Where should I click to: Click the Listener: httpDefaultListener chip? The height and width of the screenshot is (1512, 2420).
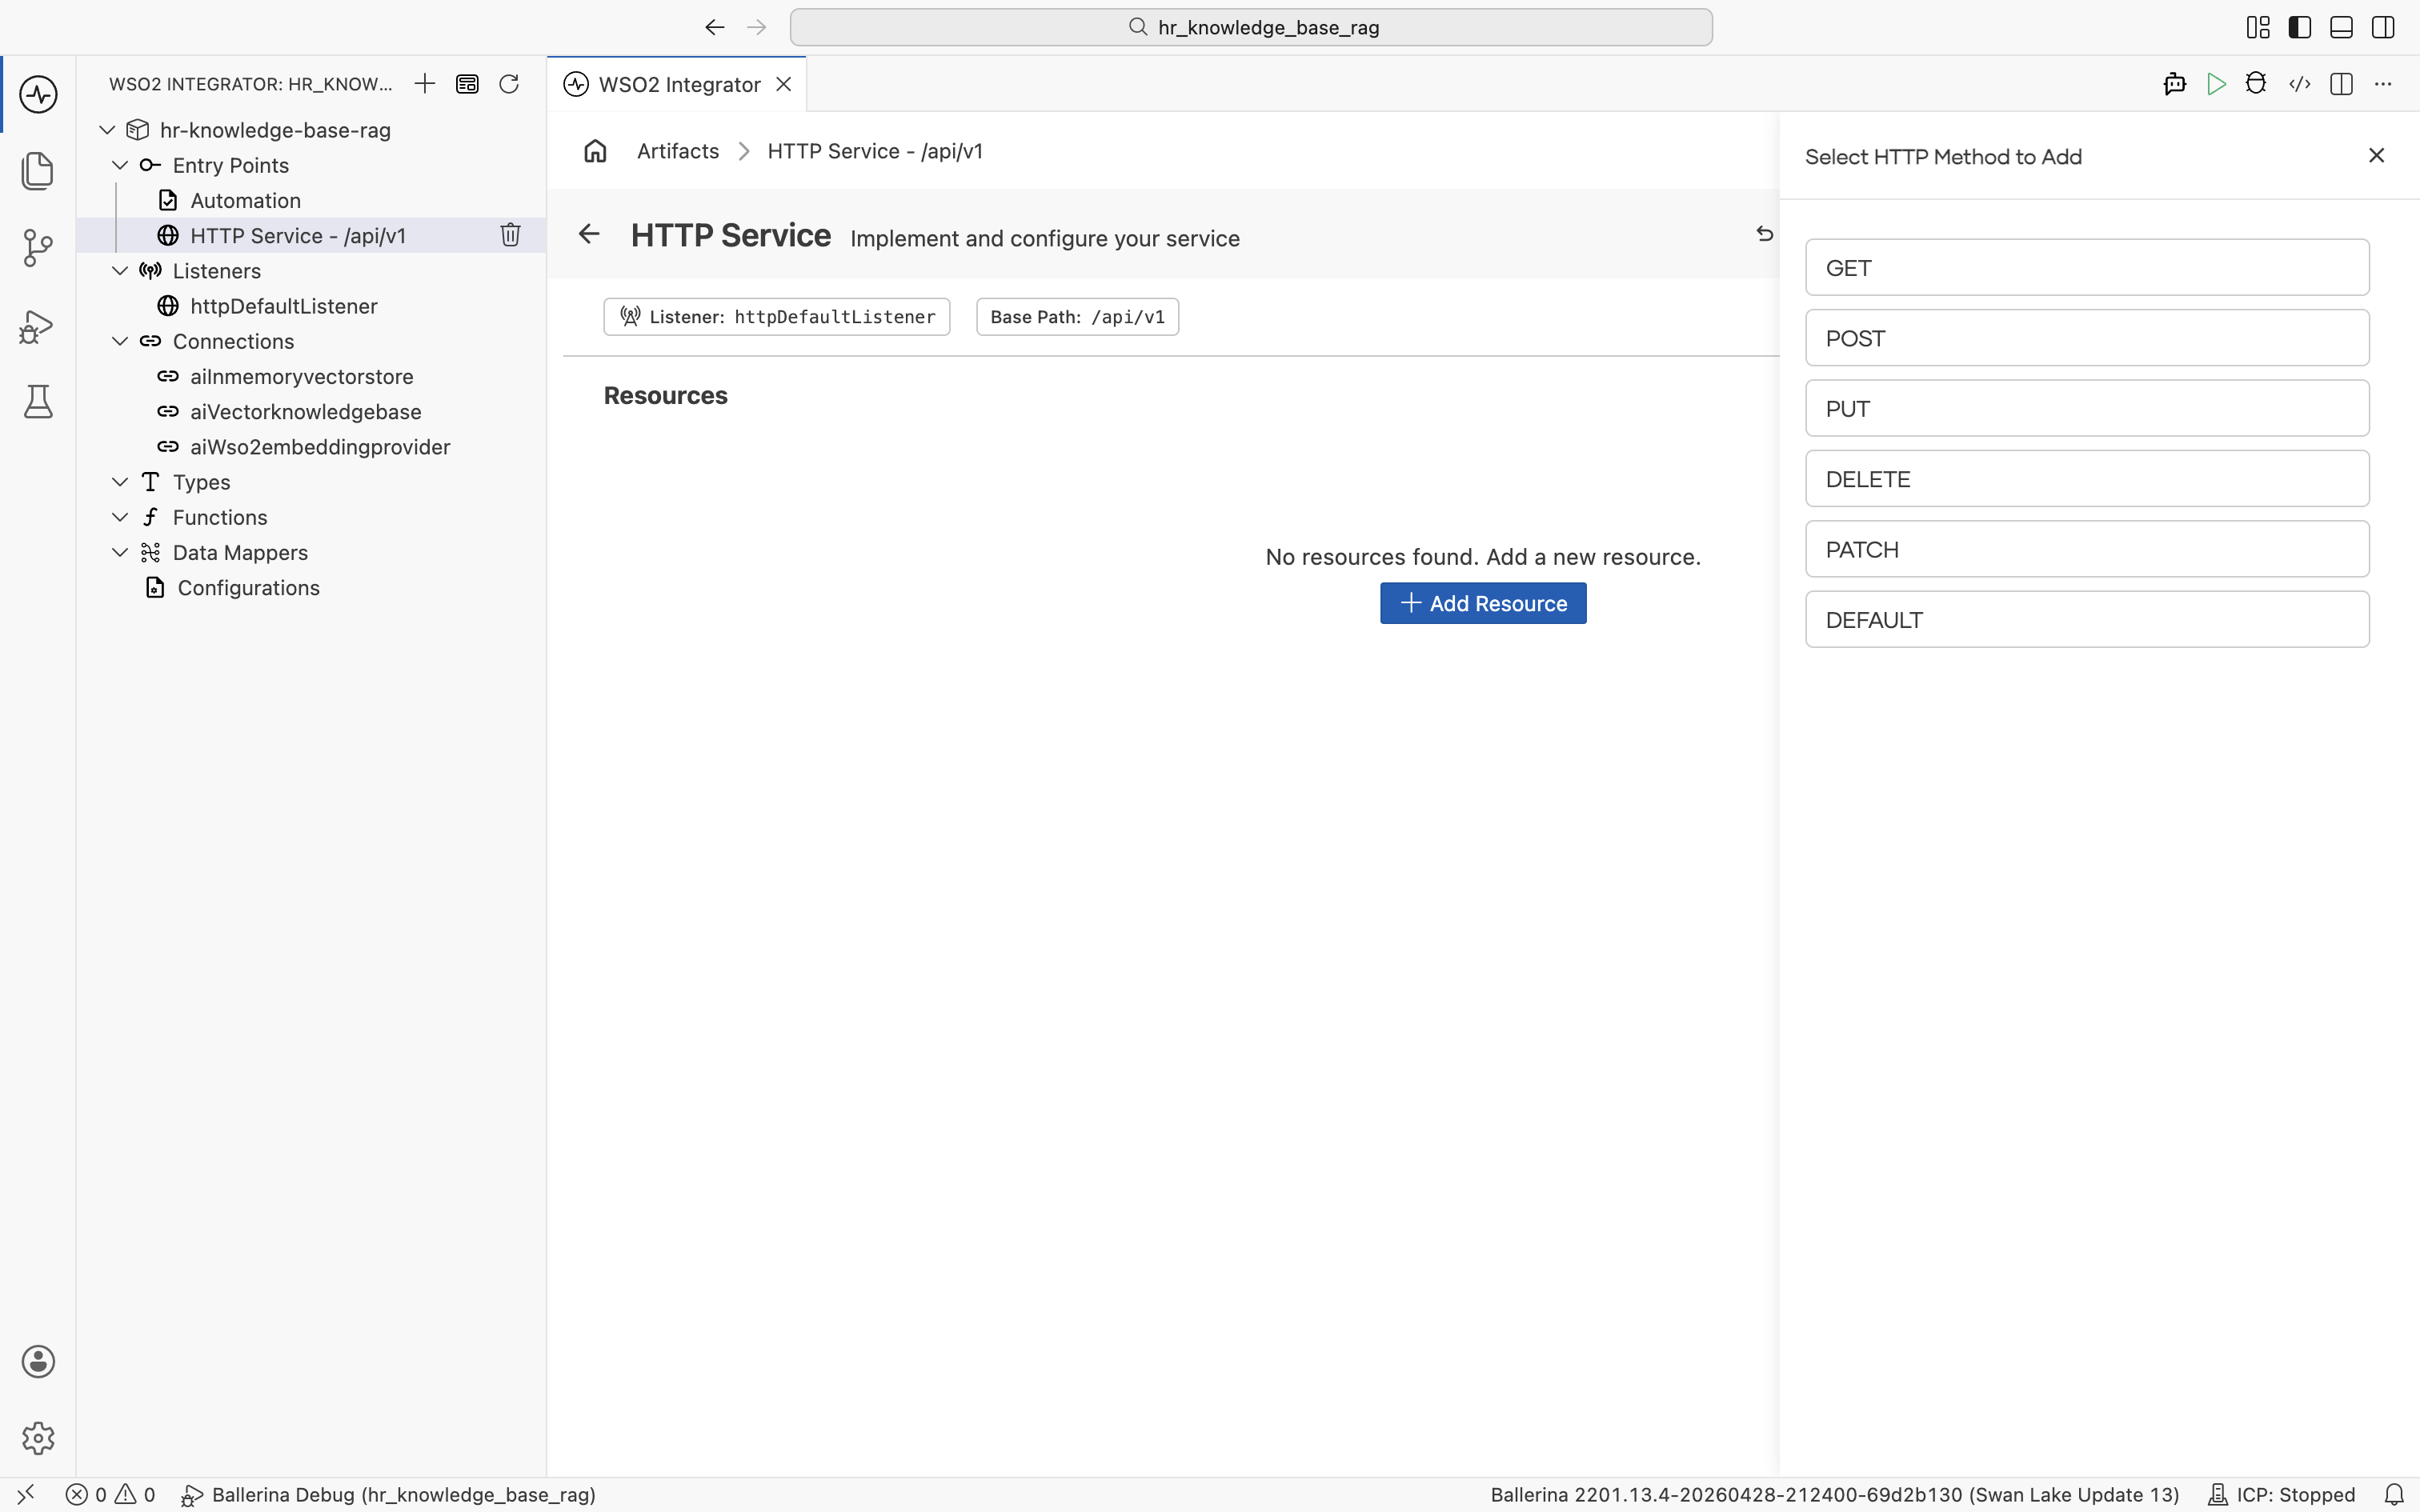pyautogui.click(x=777, y=317)
